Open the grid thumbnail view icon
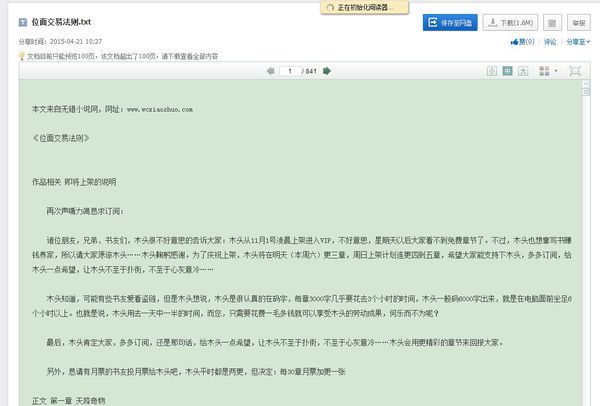 click(544, 71)
